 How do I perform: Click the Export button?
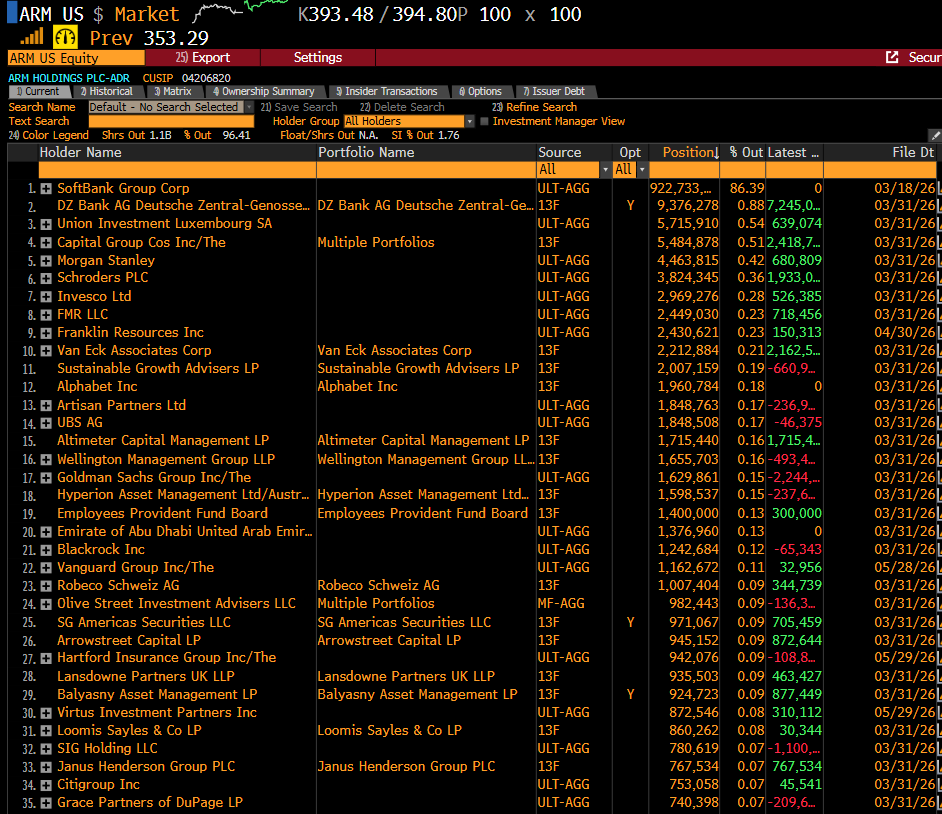pos(202,58)
